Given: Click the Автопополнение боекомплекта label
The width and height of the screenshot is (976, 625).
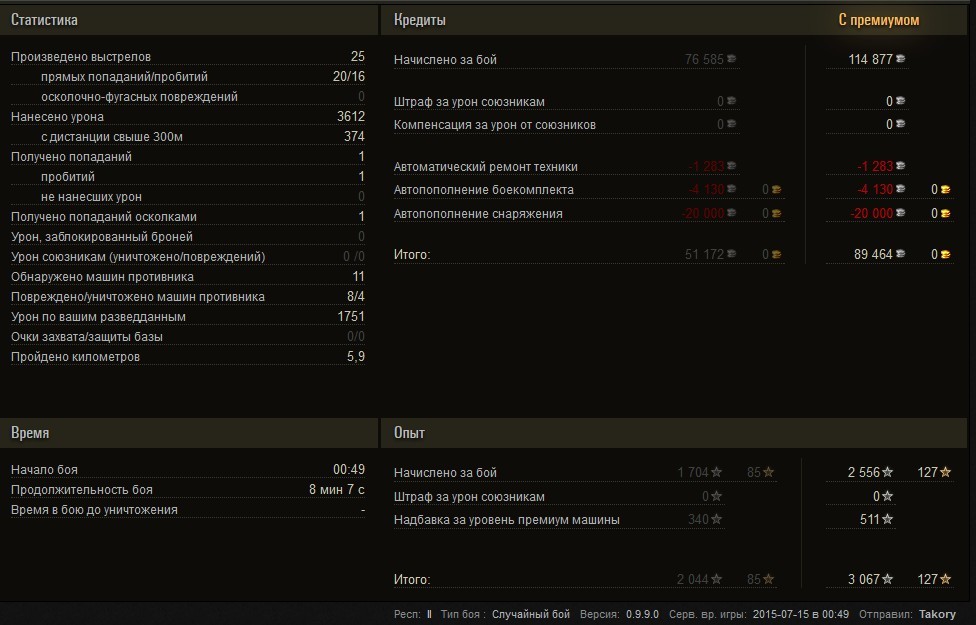Looking at the screenshot, I should pyautogui.click(x=484, y=189).
